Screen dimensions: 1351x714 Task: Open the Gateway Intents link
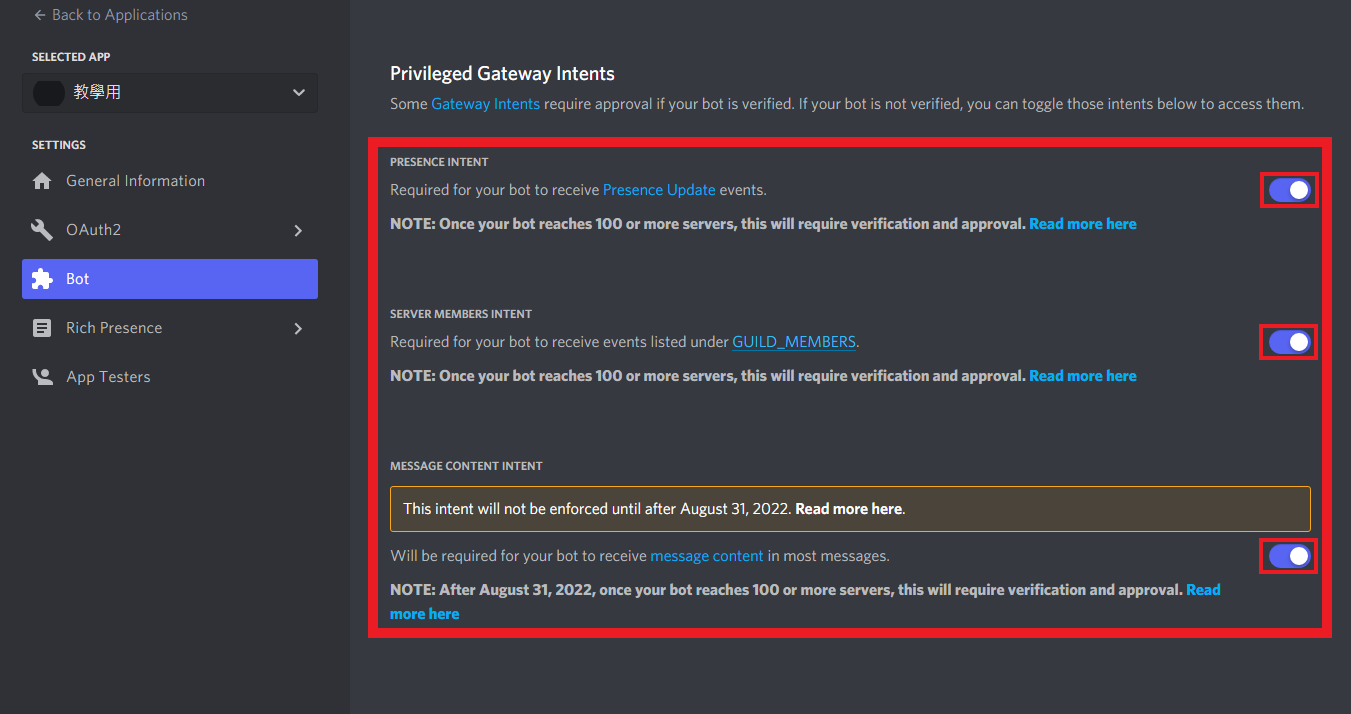[x=485, y=104]
